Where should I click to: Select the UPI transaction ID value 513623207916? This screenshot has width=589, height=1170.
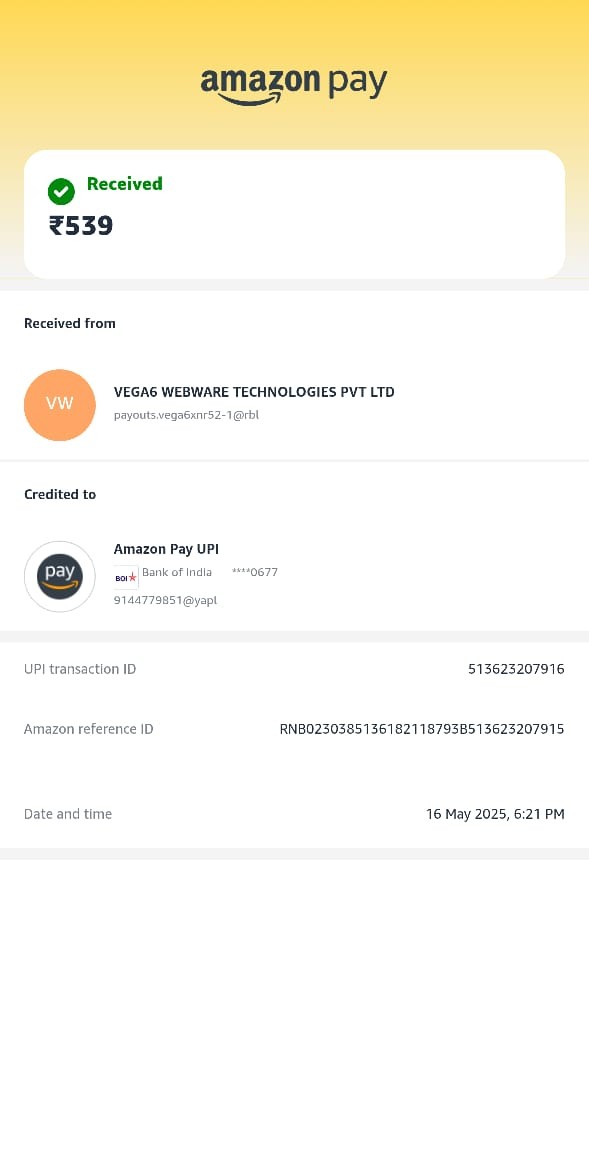(x=516, y=669)
